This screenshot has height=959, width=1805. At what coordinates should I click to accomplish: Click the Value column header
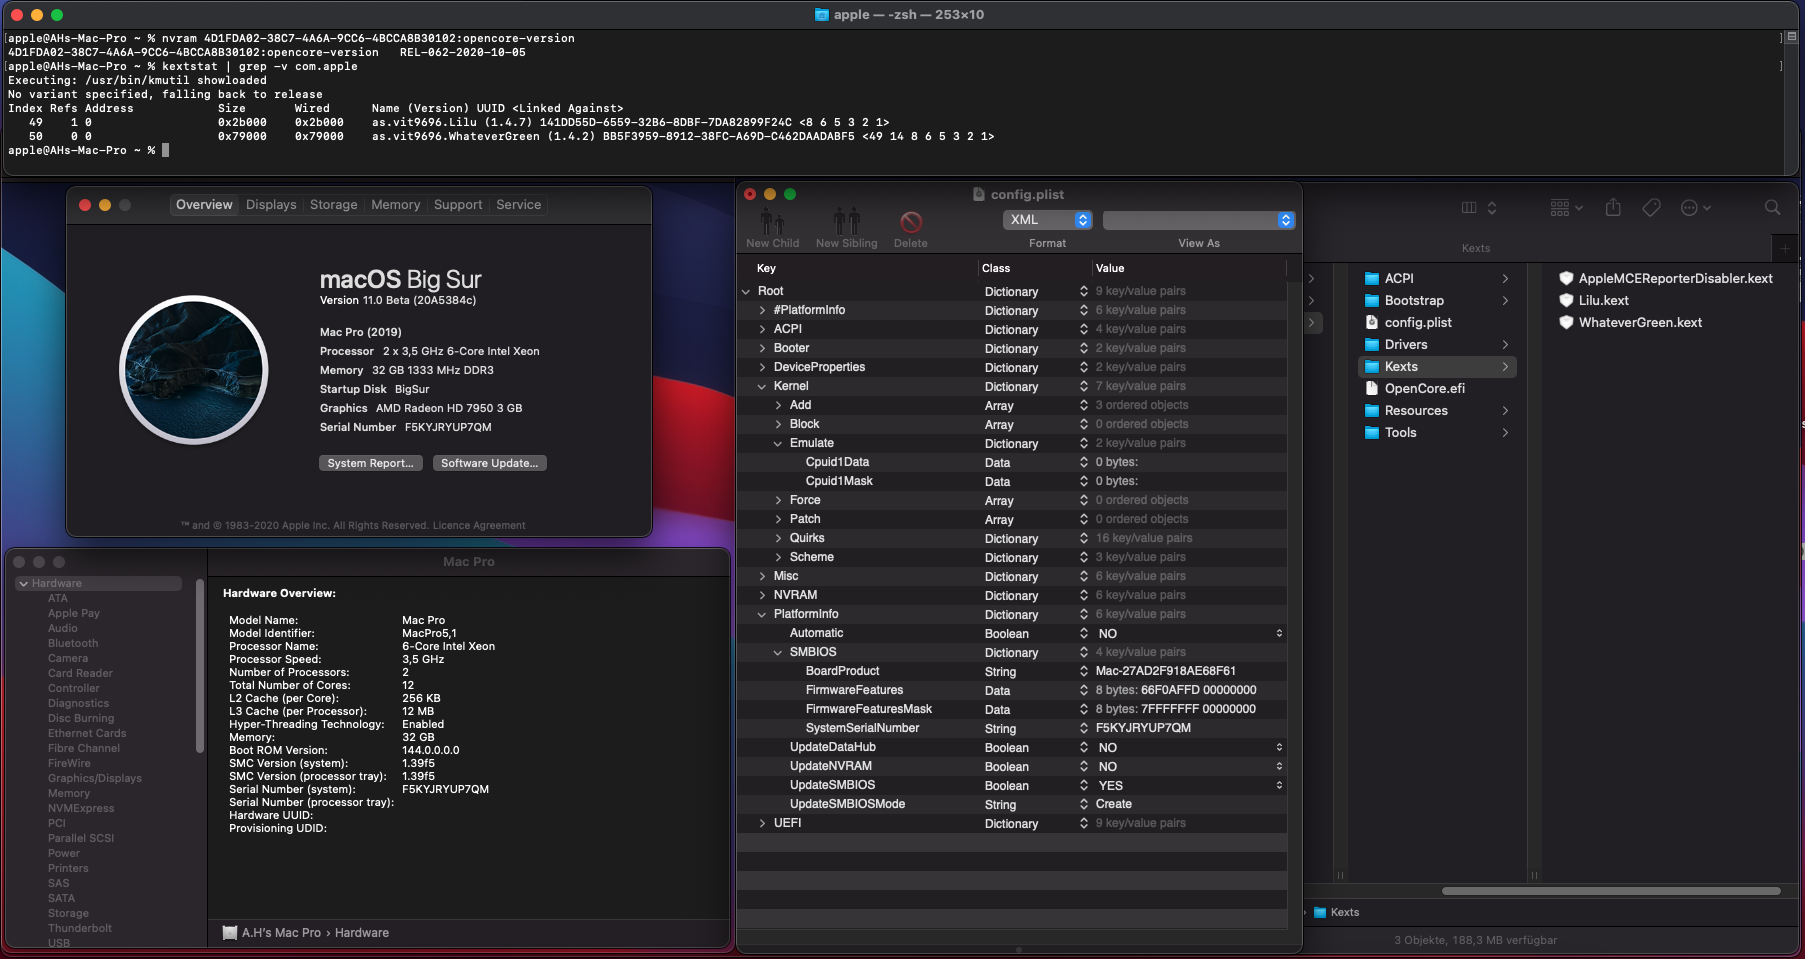click(1110, 268)
